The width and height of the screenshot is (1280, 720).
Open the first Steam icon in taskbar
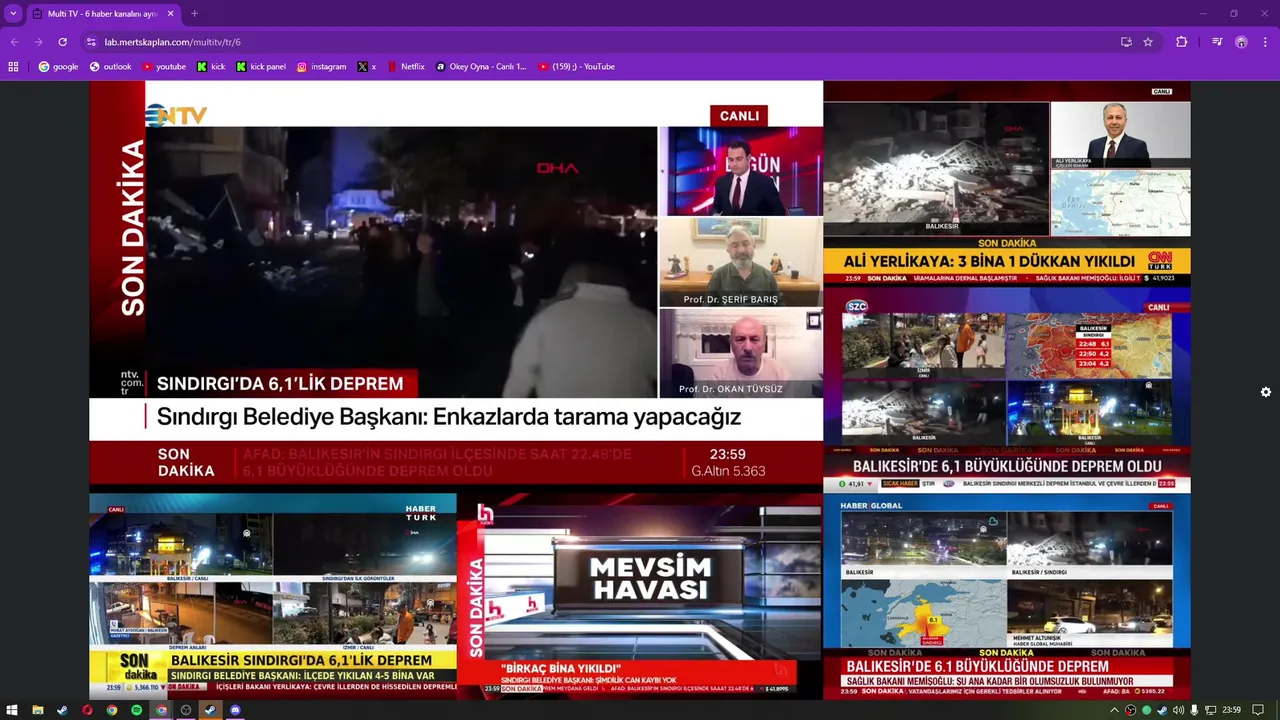click(62, 710)
